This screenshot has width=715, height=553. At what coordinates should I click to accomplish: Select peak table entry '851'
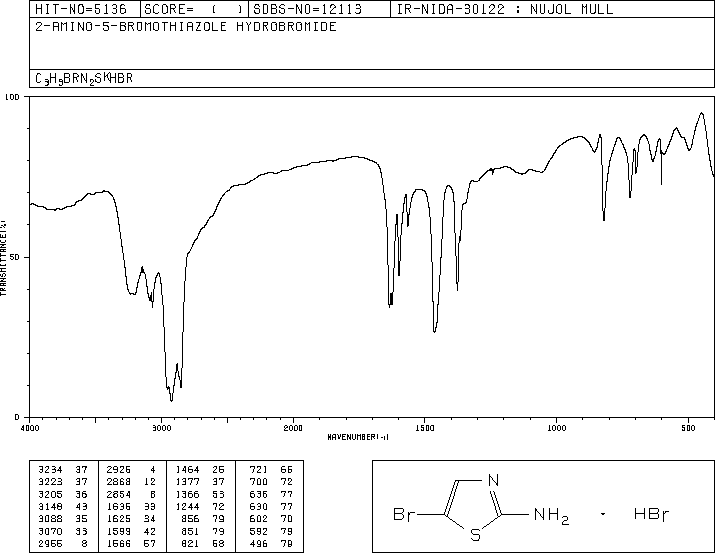click(191, 531)
